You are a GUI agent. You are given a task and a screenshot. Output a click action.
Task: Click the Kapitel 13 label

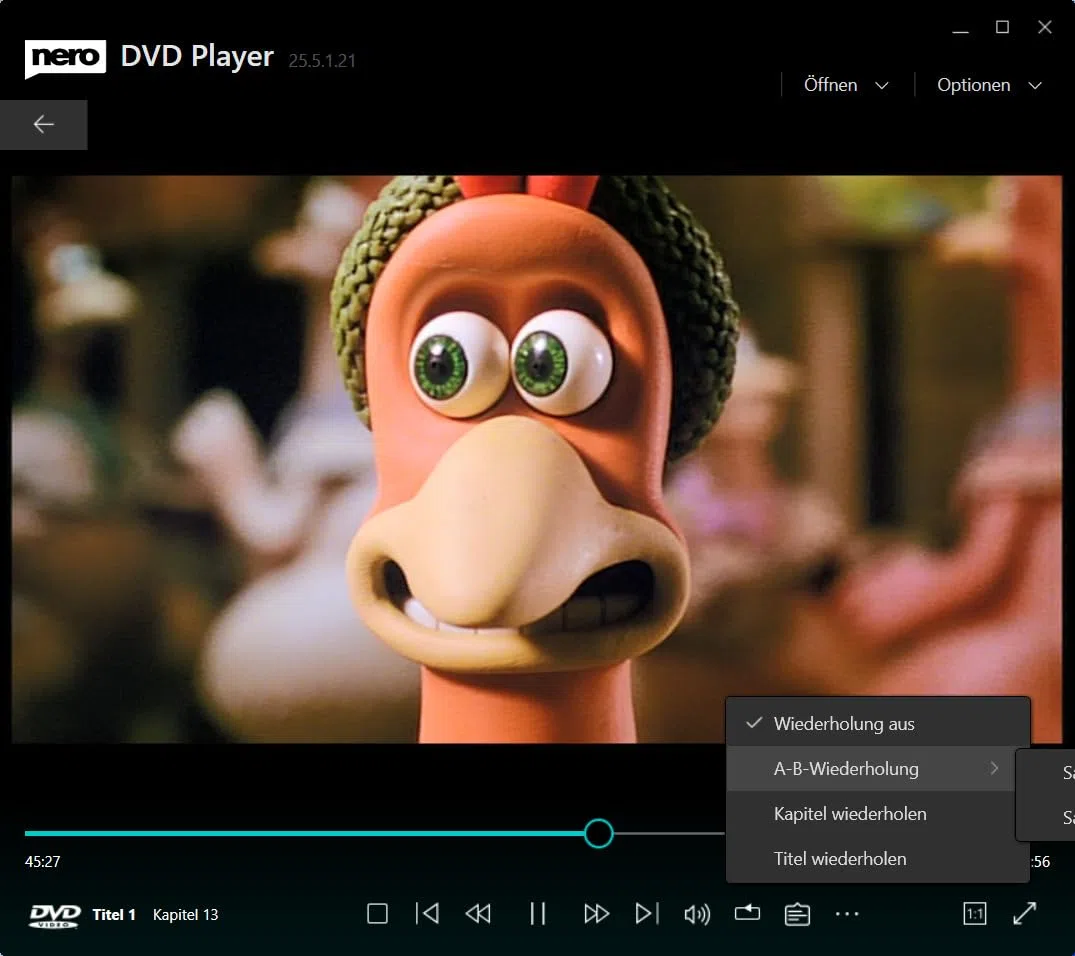[x=185, y=915]
